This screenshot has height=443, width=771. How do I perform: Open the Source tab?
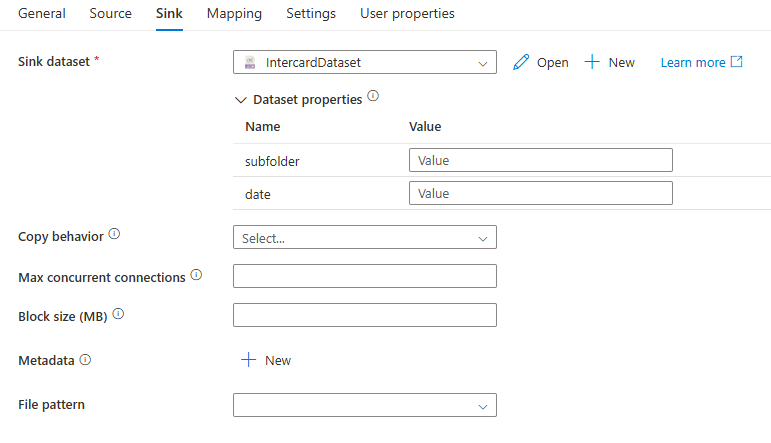[111, 13]
